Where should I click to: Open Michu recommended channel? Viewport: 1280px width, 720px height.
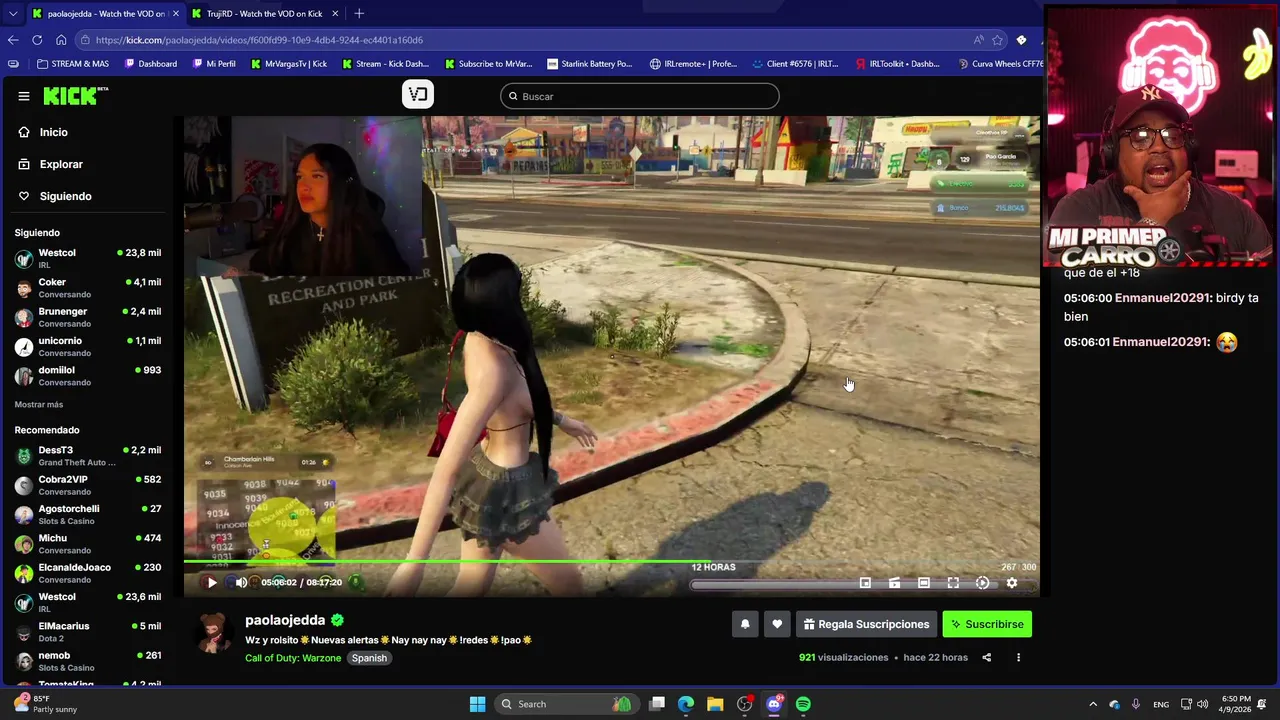pyautogui.click(x=88, y=544)
